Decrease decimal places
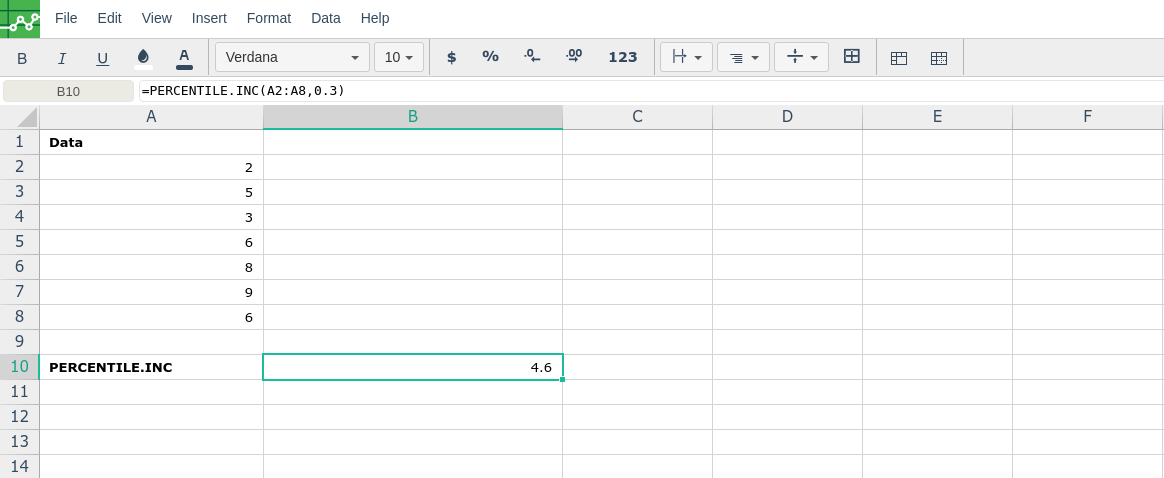The image size is (1164, 478). pos(532,57)
